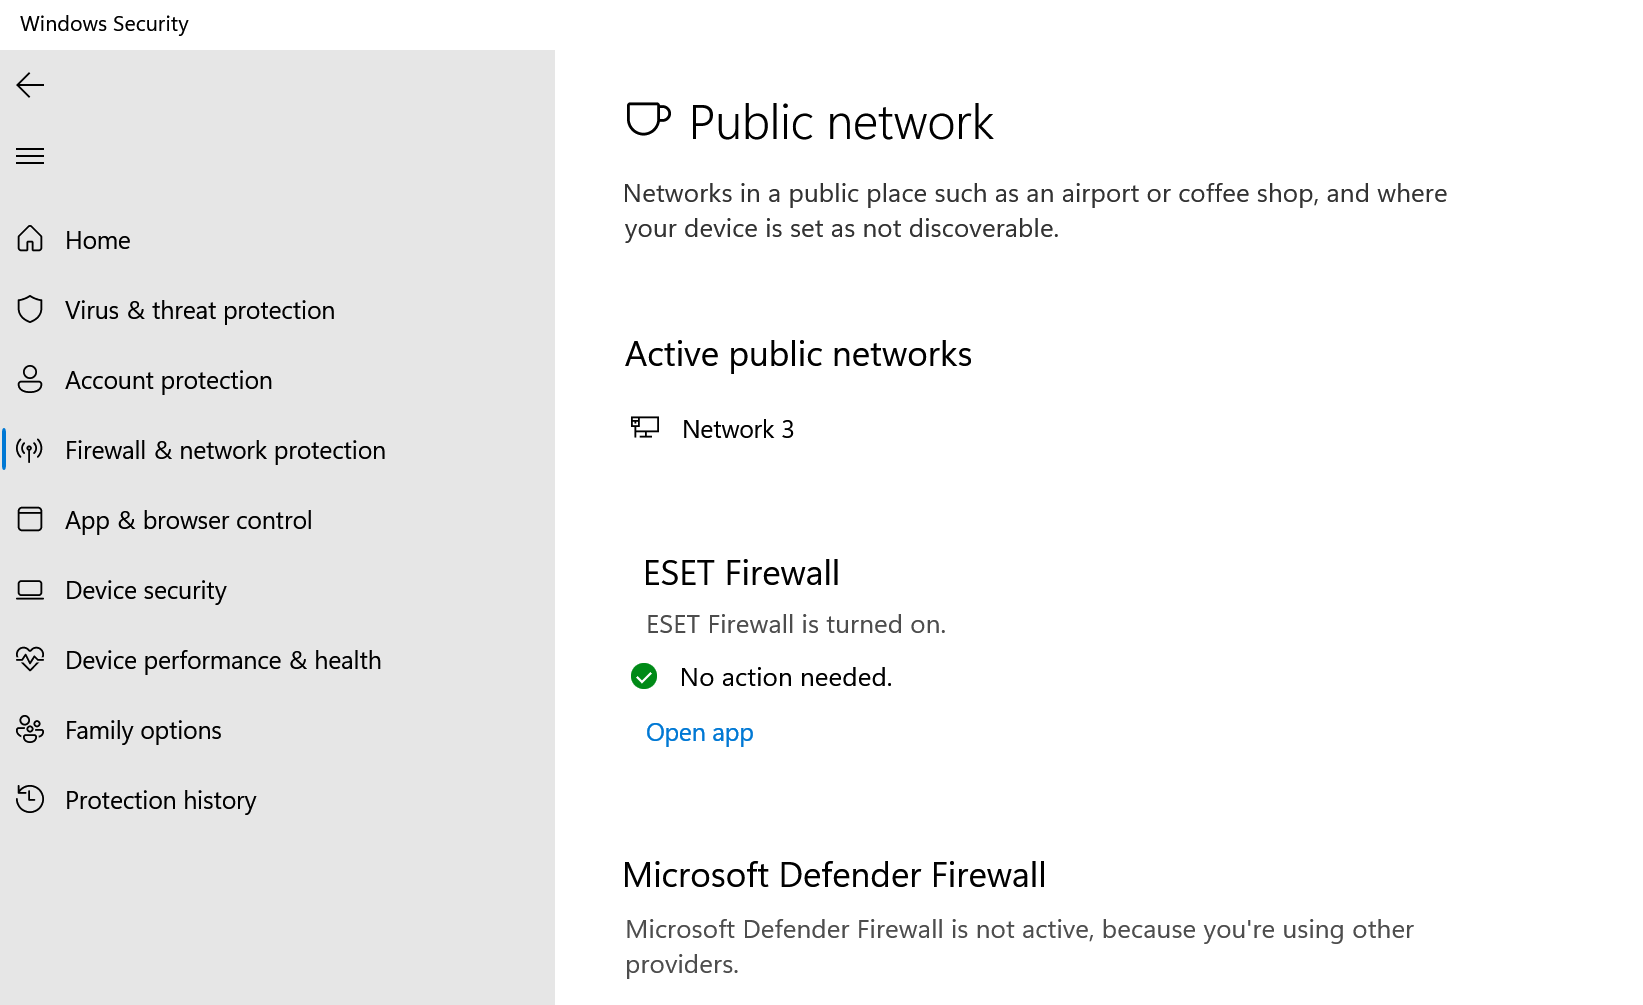Navigate to Family options

(143, 730)
